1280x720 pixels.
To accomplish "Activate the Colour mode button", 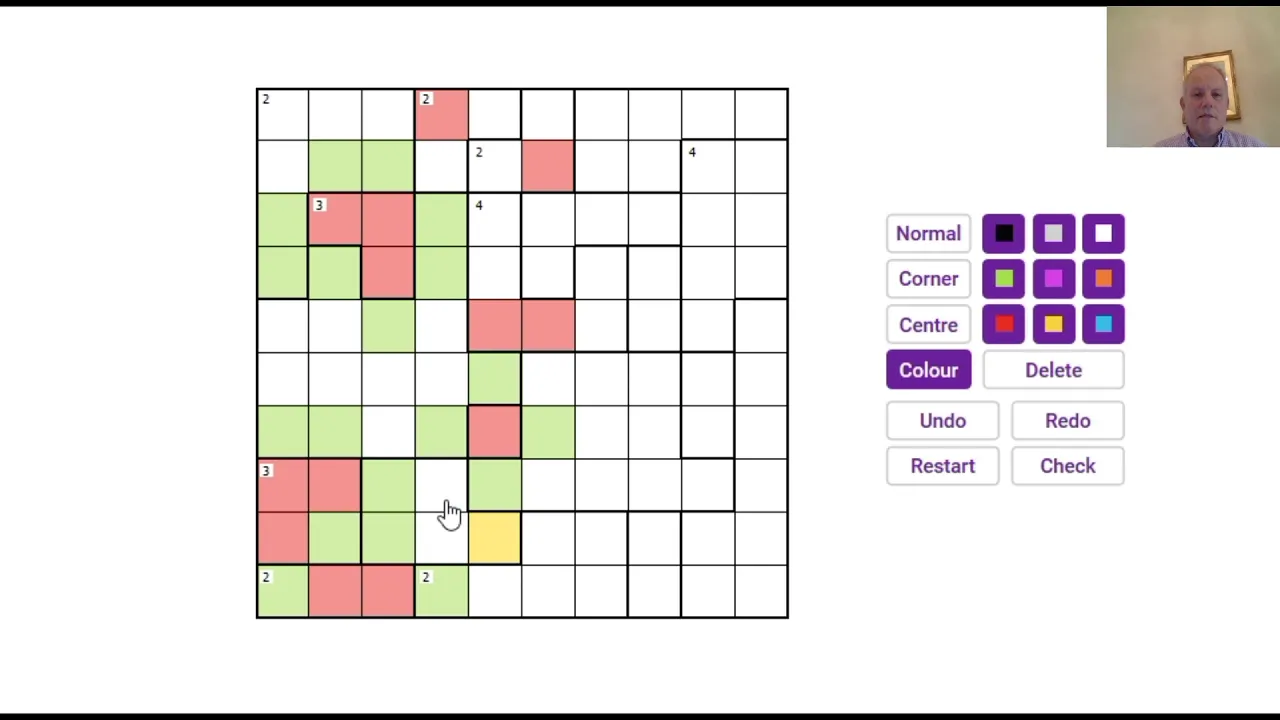I will pyautogui.click(x=928, y=370).
